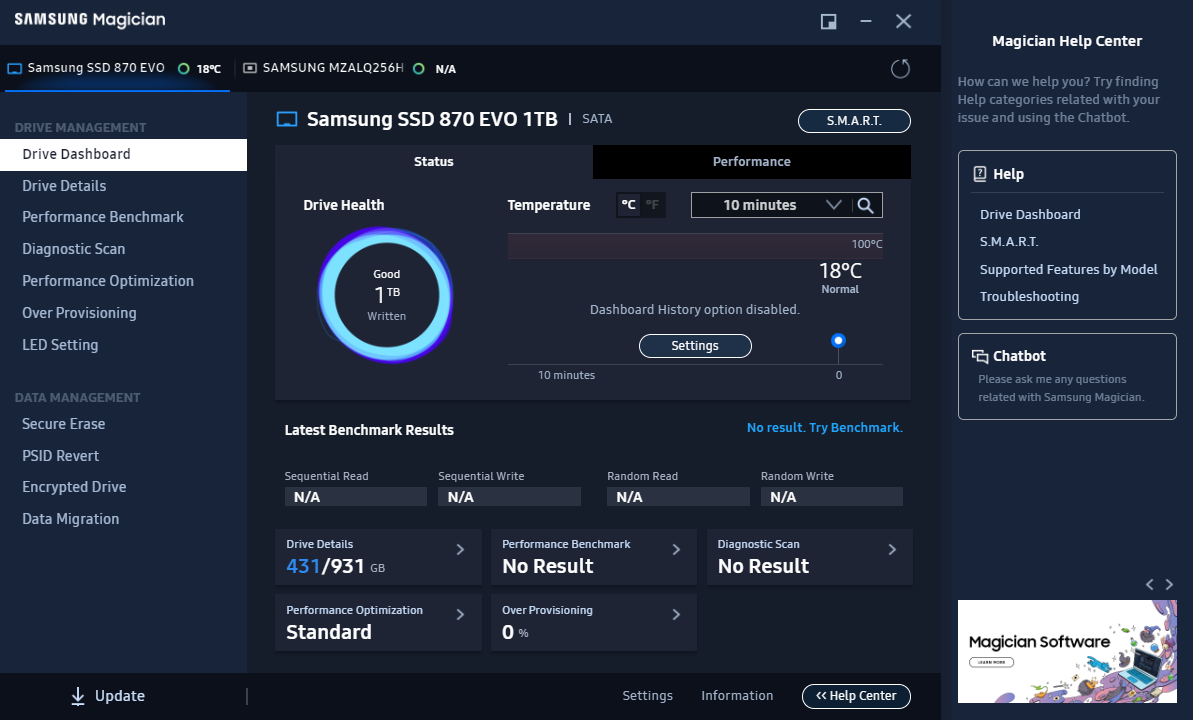Click the Drive Health ring indicator
The height and width of the screenshot is (720, 1193).
pyautogui.click(x=386, y=295)
